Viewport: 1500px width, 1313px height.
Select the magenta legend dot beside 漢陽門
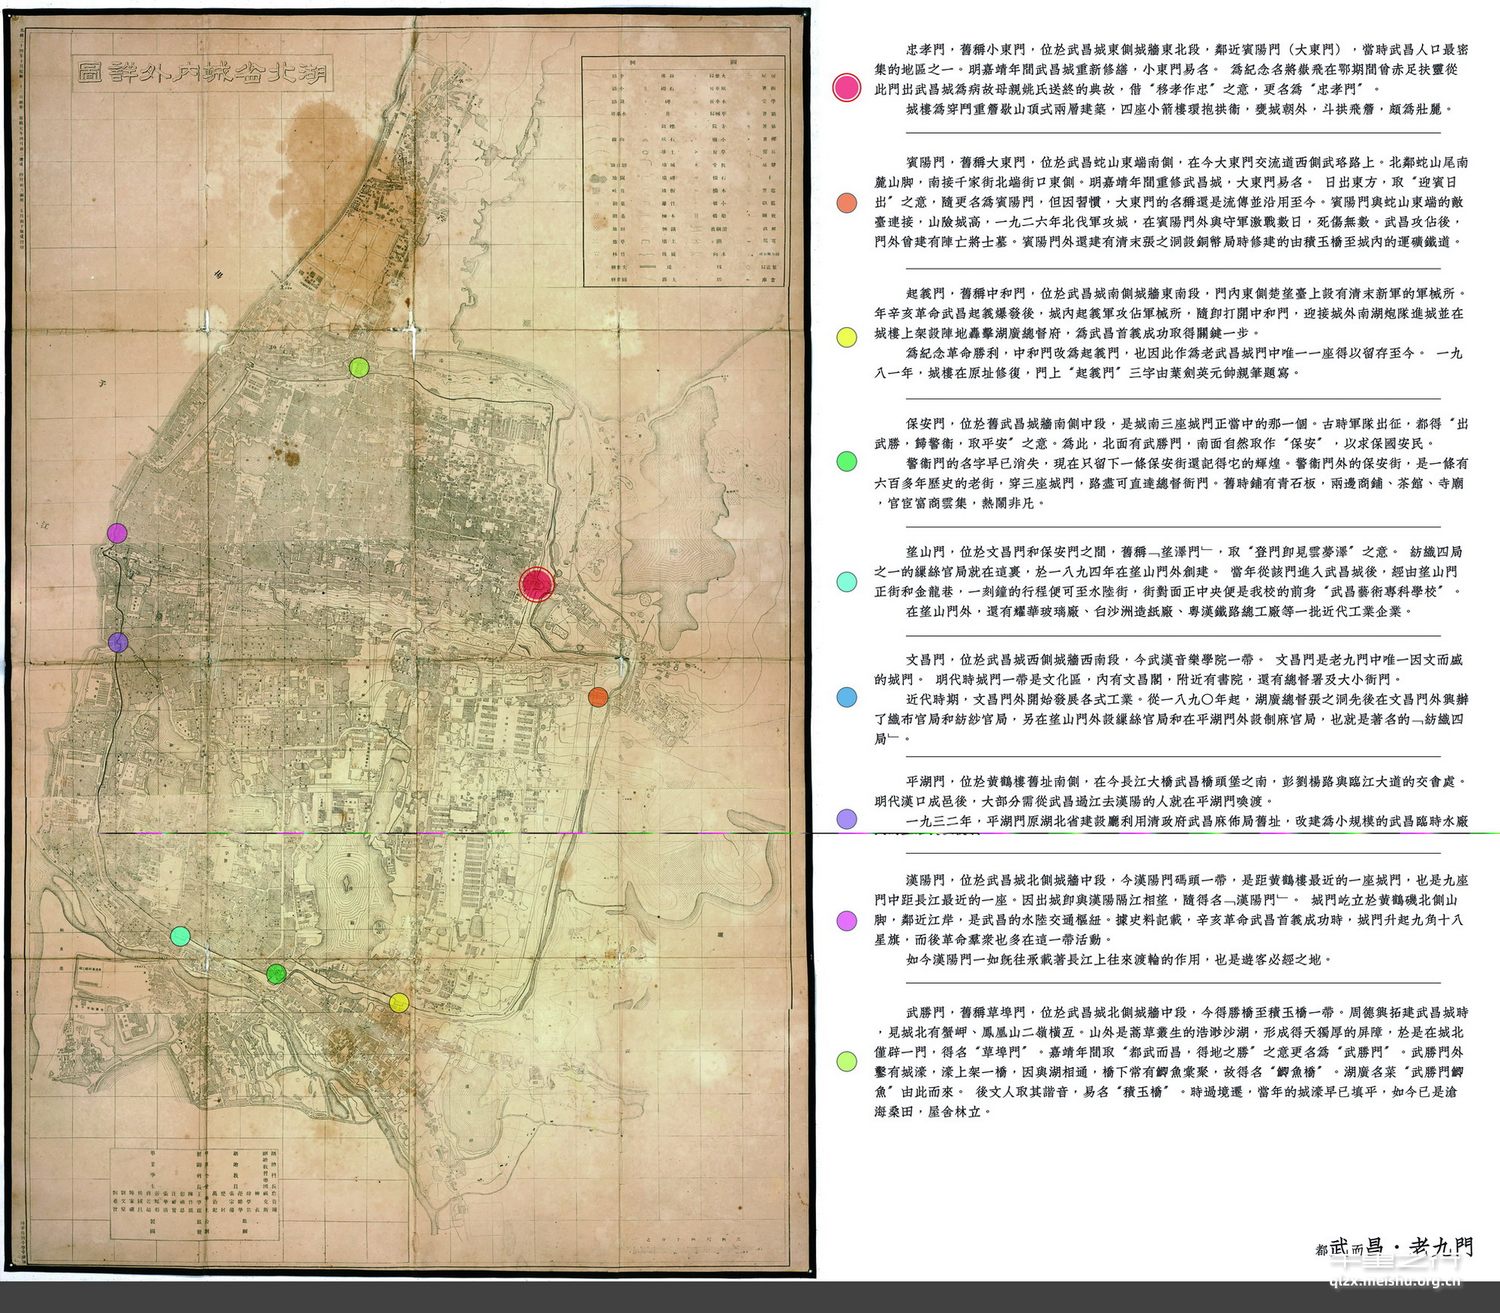click(846, 920)
